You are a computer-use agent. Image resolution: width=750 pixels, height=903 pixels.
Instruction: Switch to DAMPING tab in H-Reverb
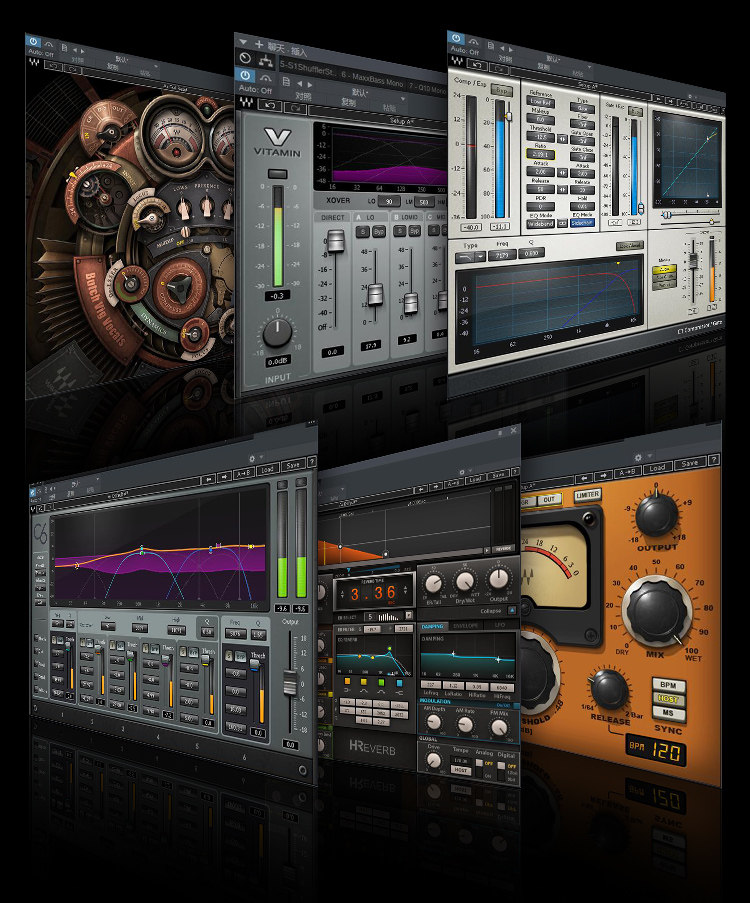click(433, 627)
